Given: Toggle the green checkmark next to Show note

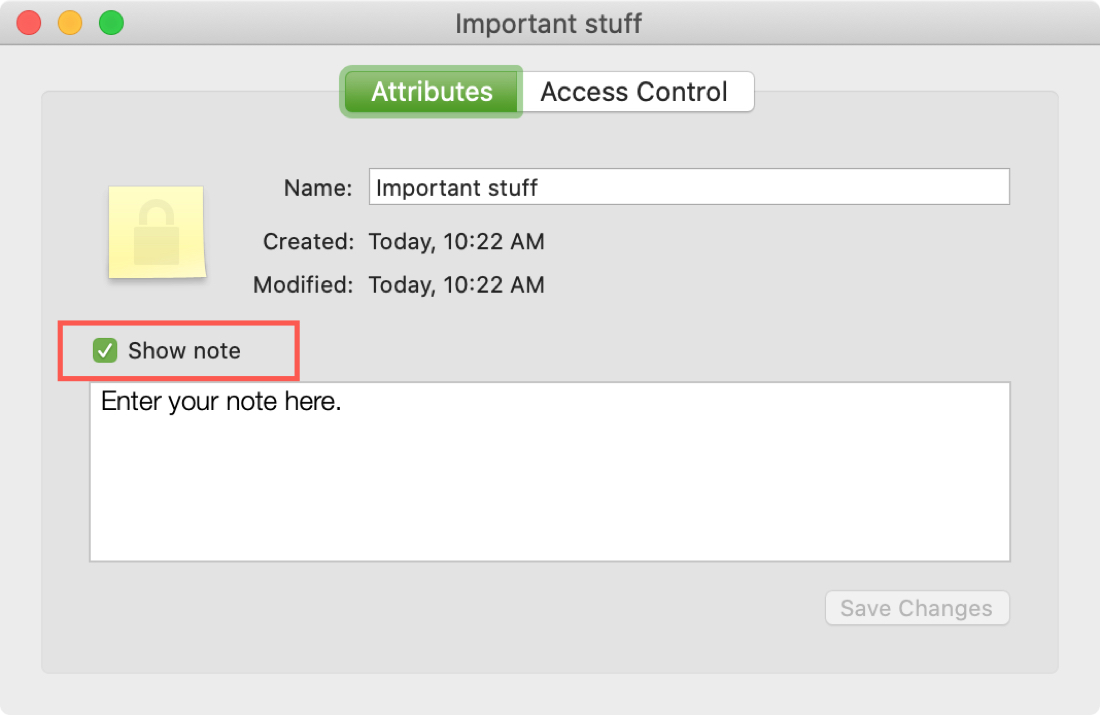Looking at the screenshot, I should point(103,351).
